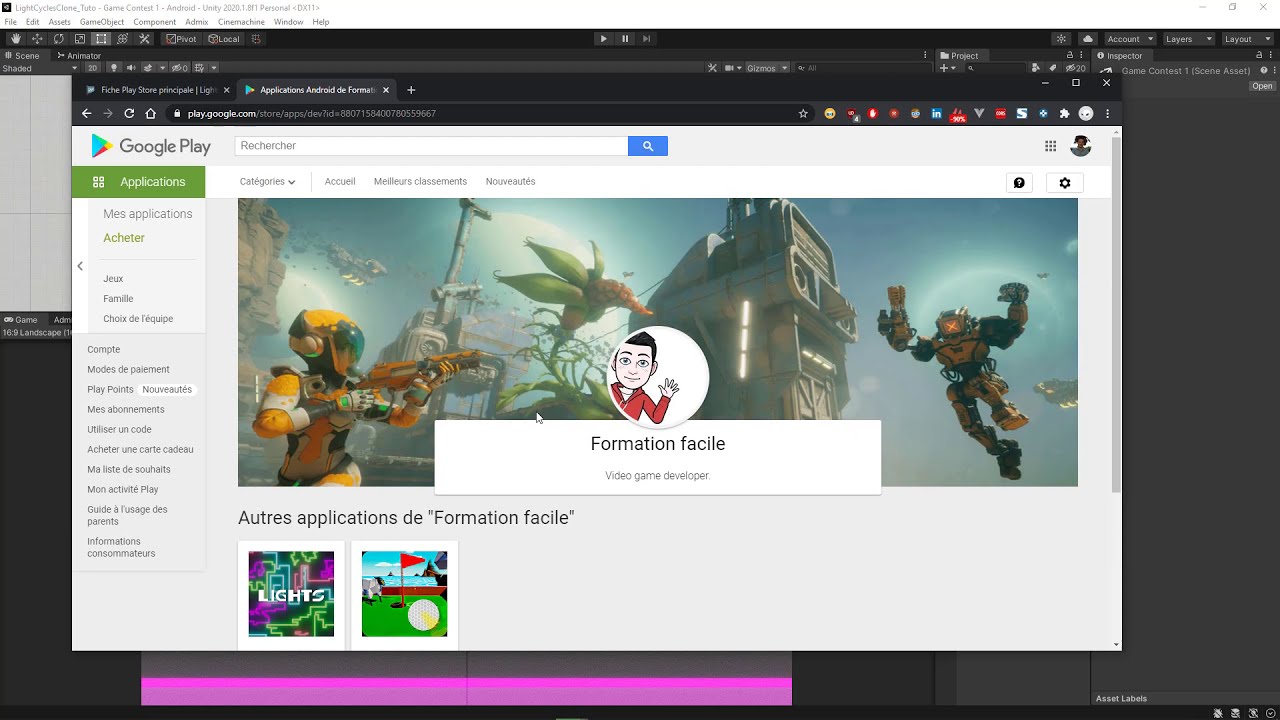The width and height of the screenshot is (1280, 720).
Task: Click the Rechercher search field
Action: (x=431, y=146)
